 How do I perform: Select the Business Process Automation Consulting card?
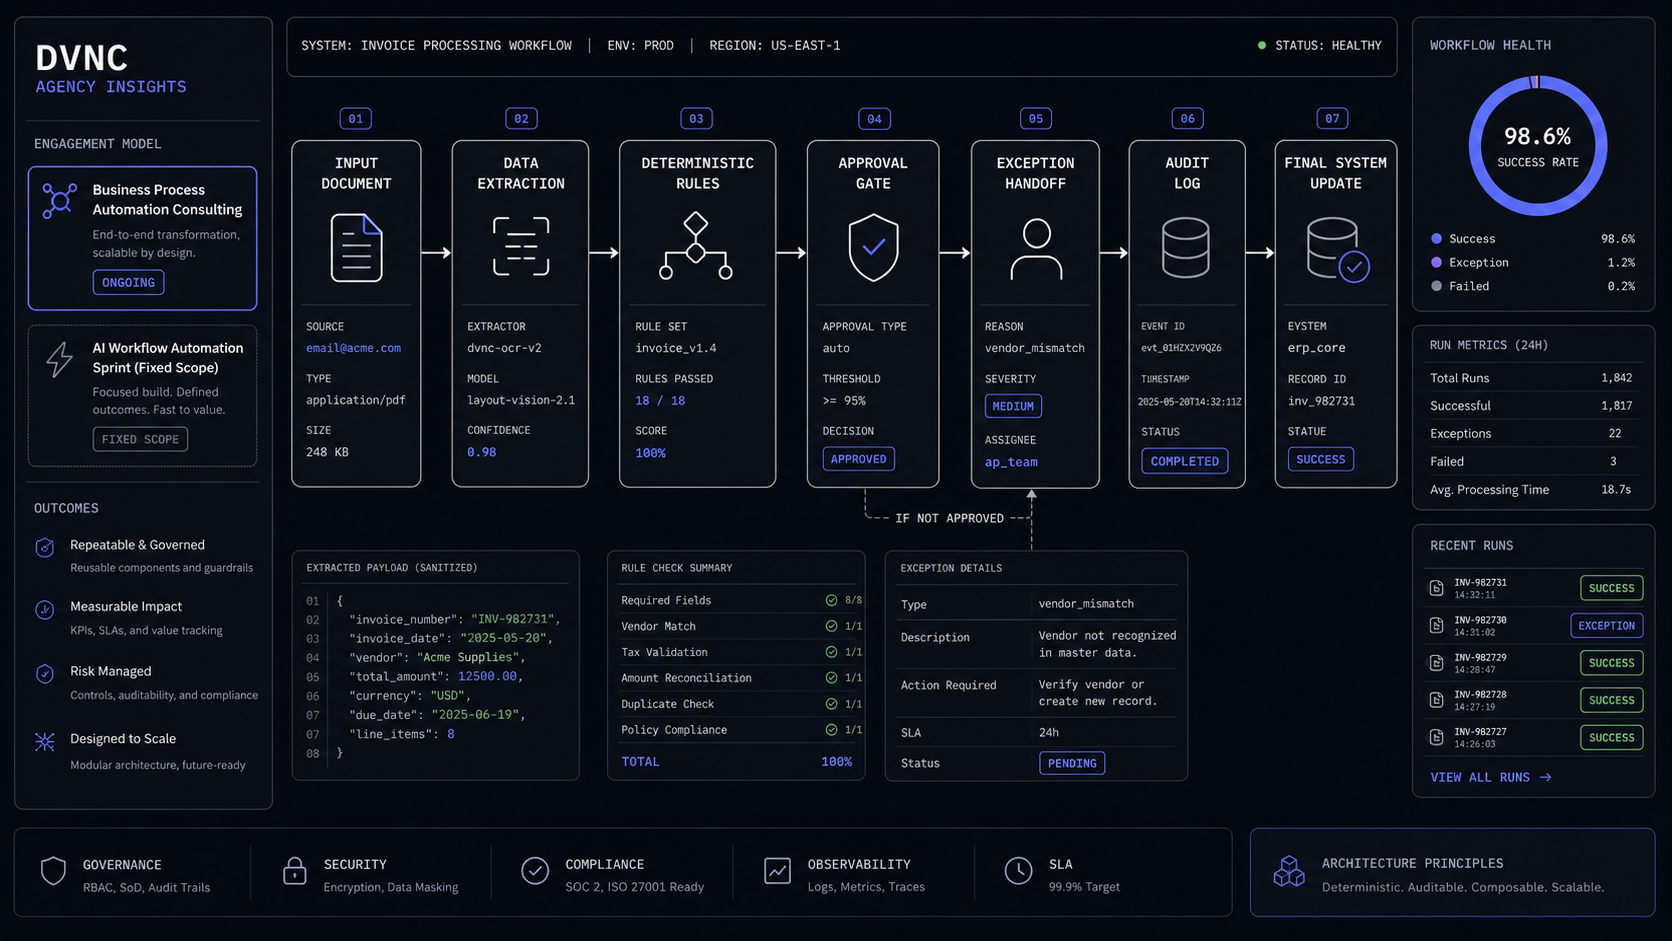click(x=142, y=238)
